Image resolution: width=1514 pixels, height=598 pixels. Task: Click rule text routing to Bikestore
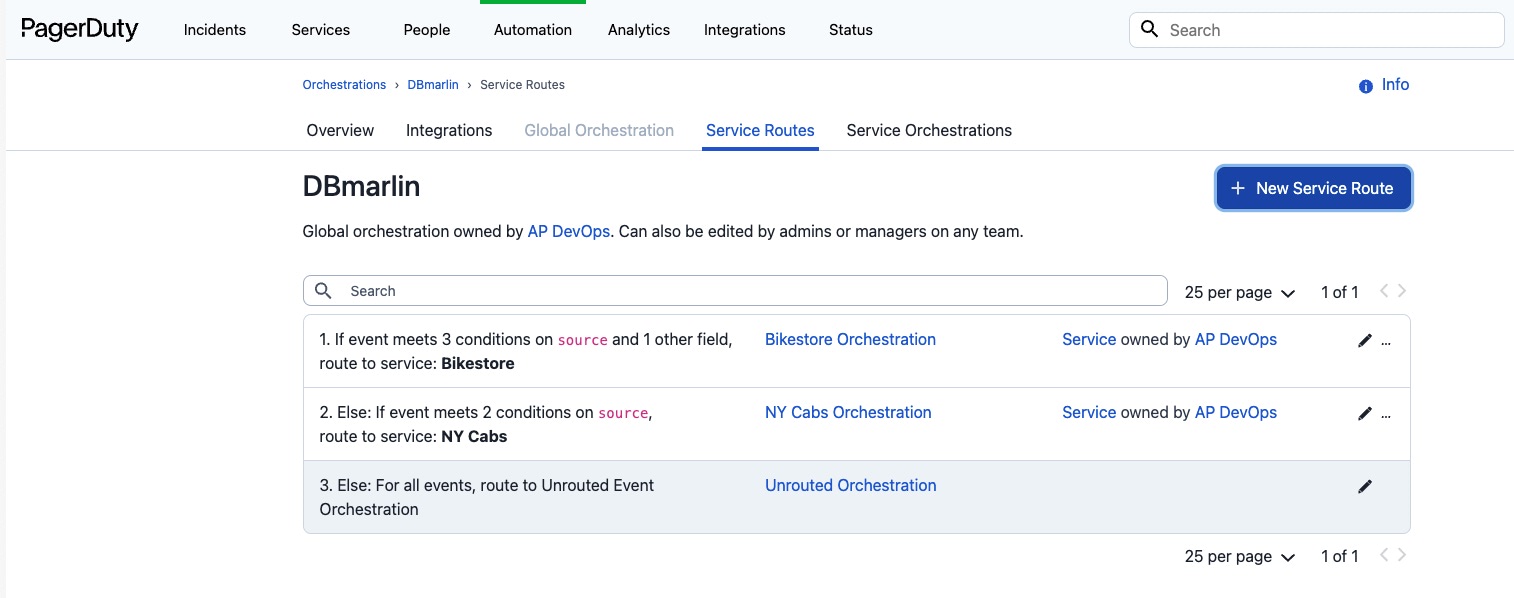click(526, 351)
